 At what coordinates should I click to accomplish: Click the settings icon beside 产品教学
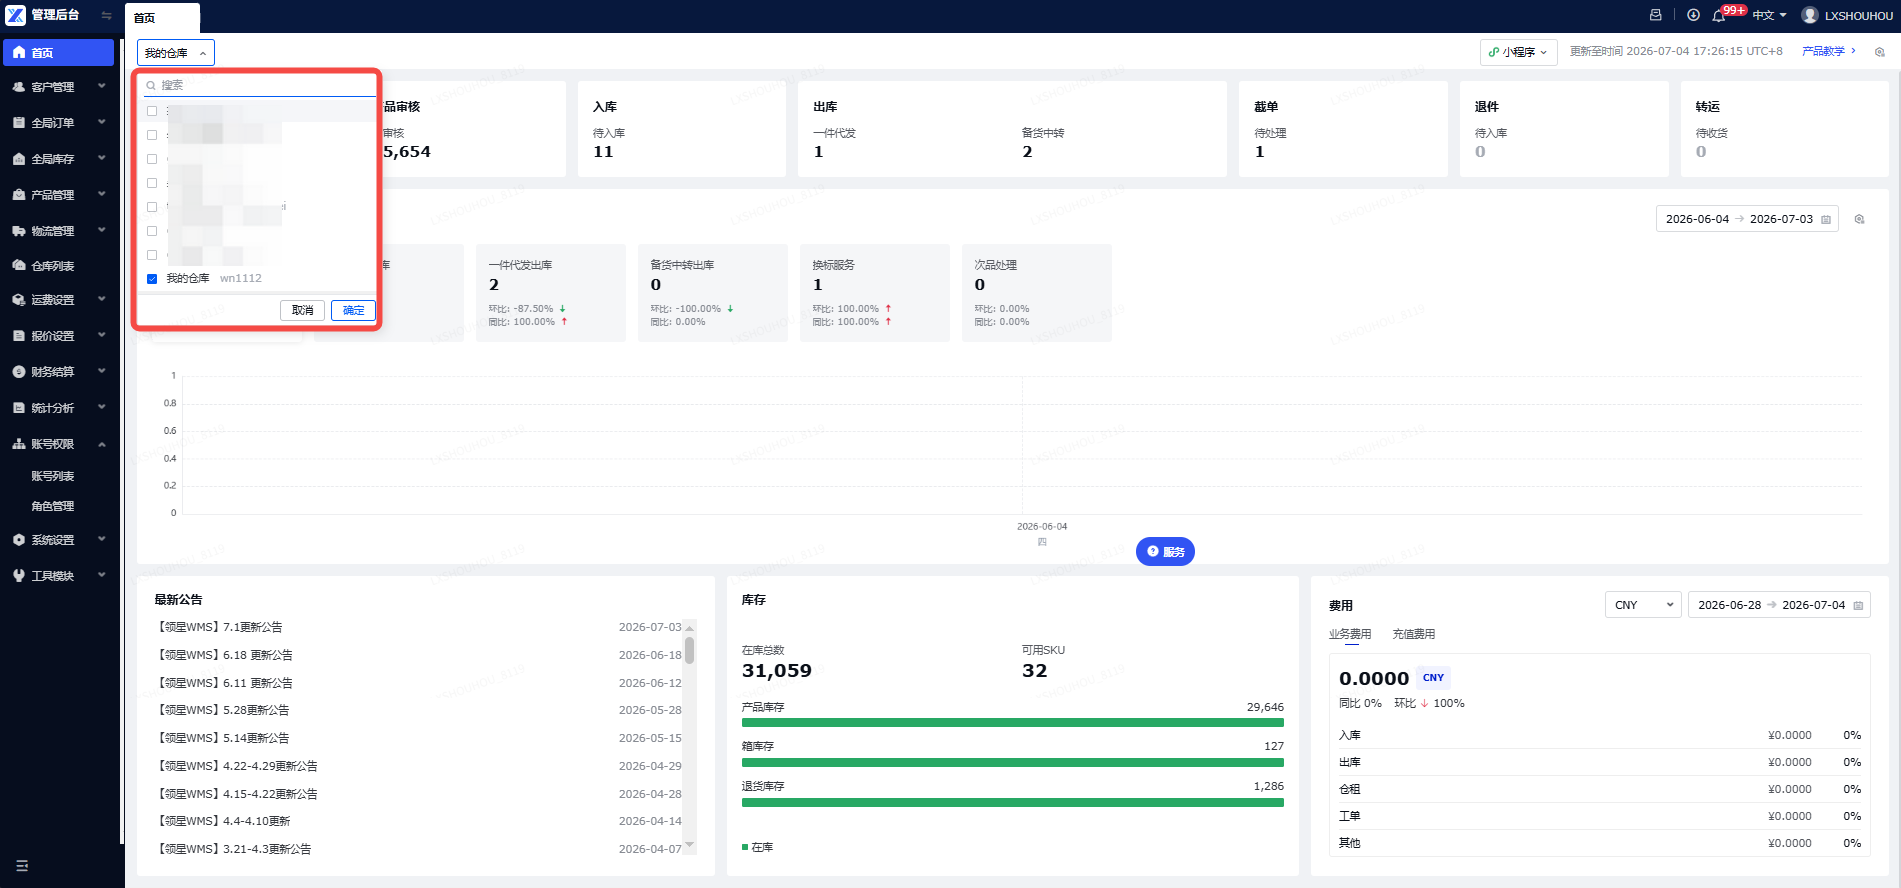1880,52
